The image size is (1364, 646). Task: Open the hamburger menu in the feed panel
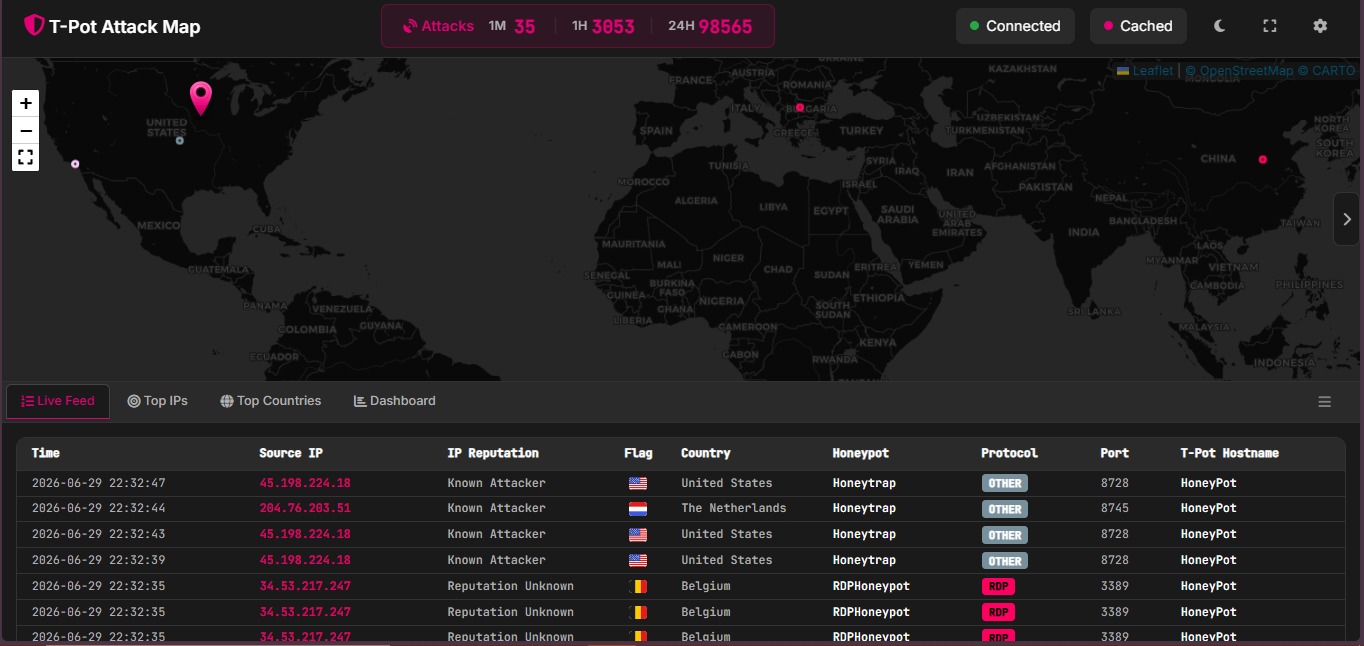1324,402
